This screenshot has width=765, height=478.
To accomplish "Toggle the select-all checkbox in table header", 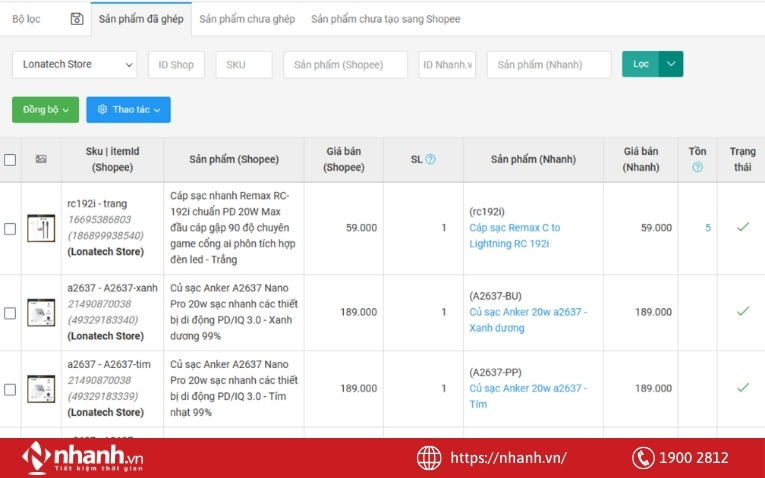I will pos(10,159).
